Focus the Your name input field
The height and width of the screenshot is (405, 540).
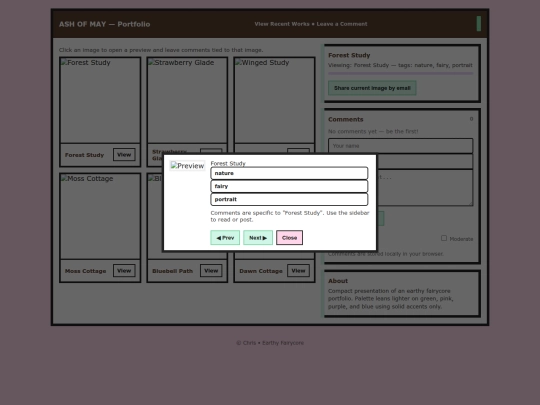pos(401,146)
